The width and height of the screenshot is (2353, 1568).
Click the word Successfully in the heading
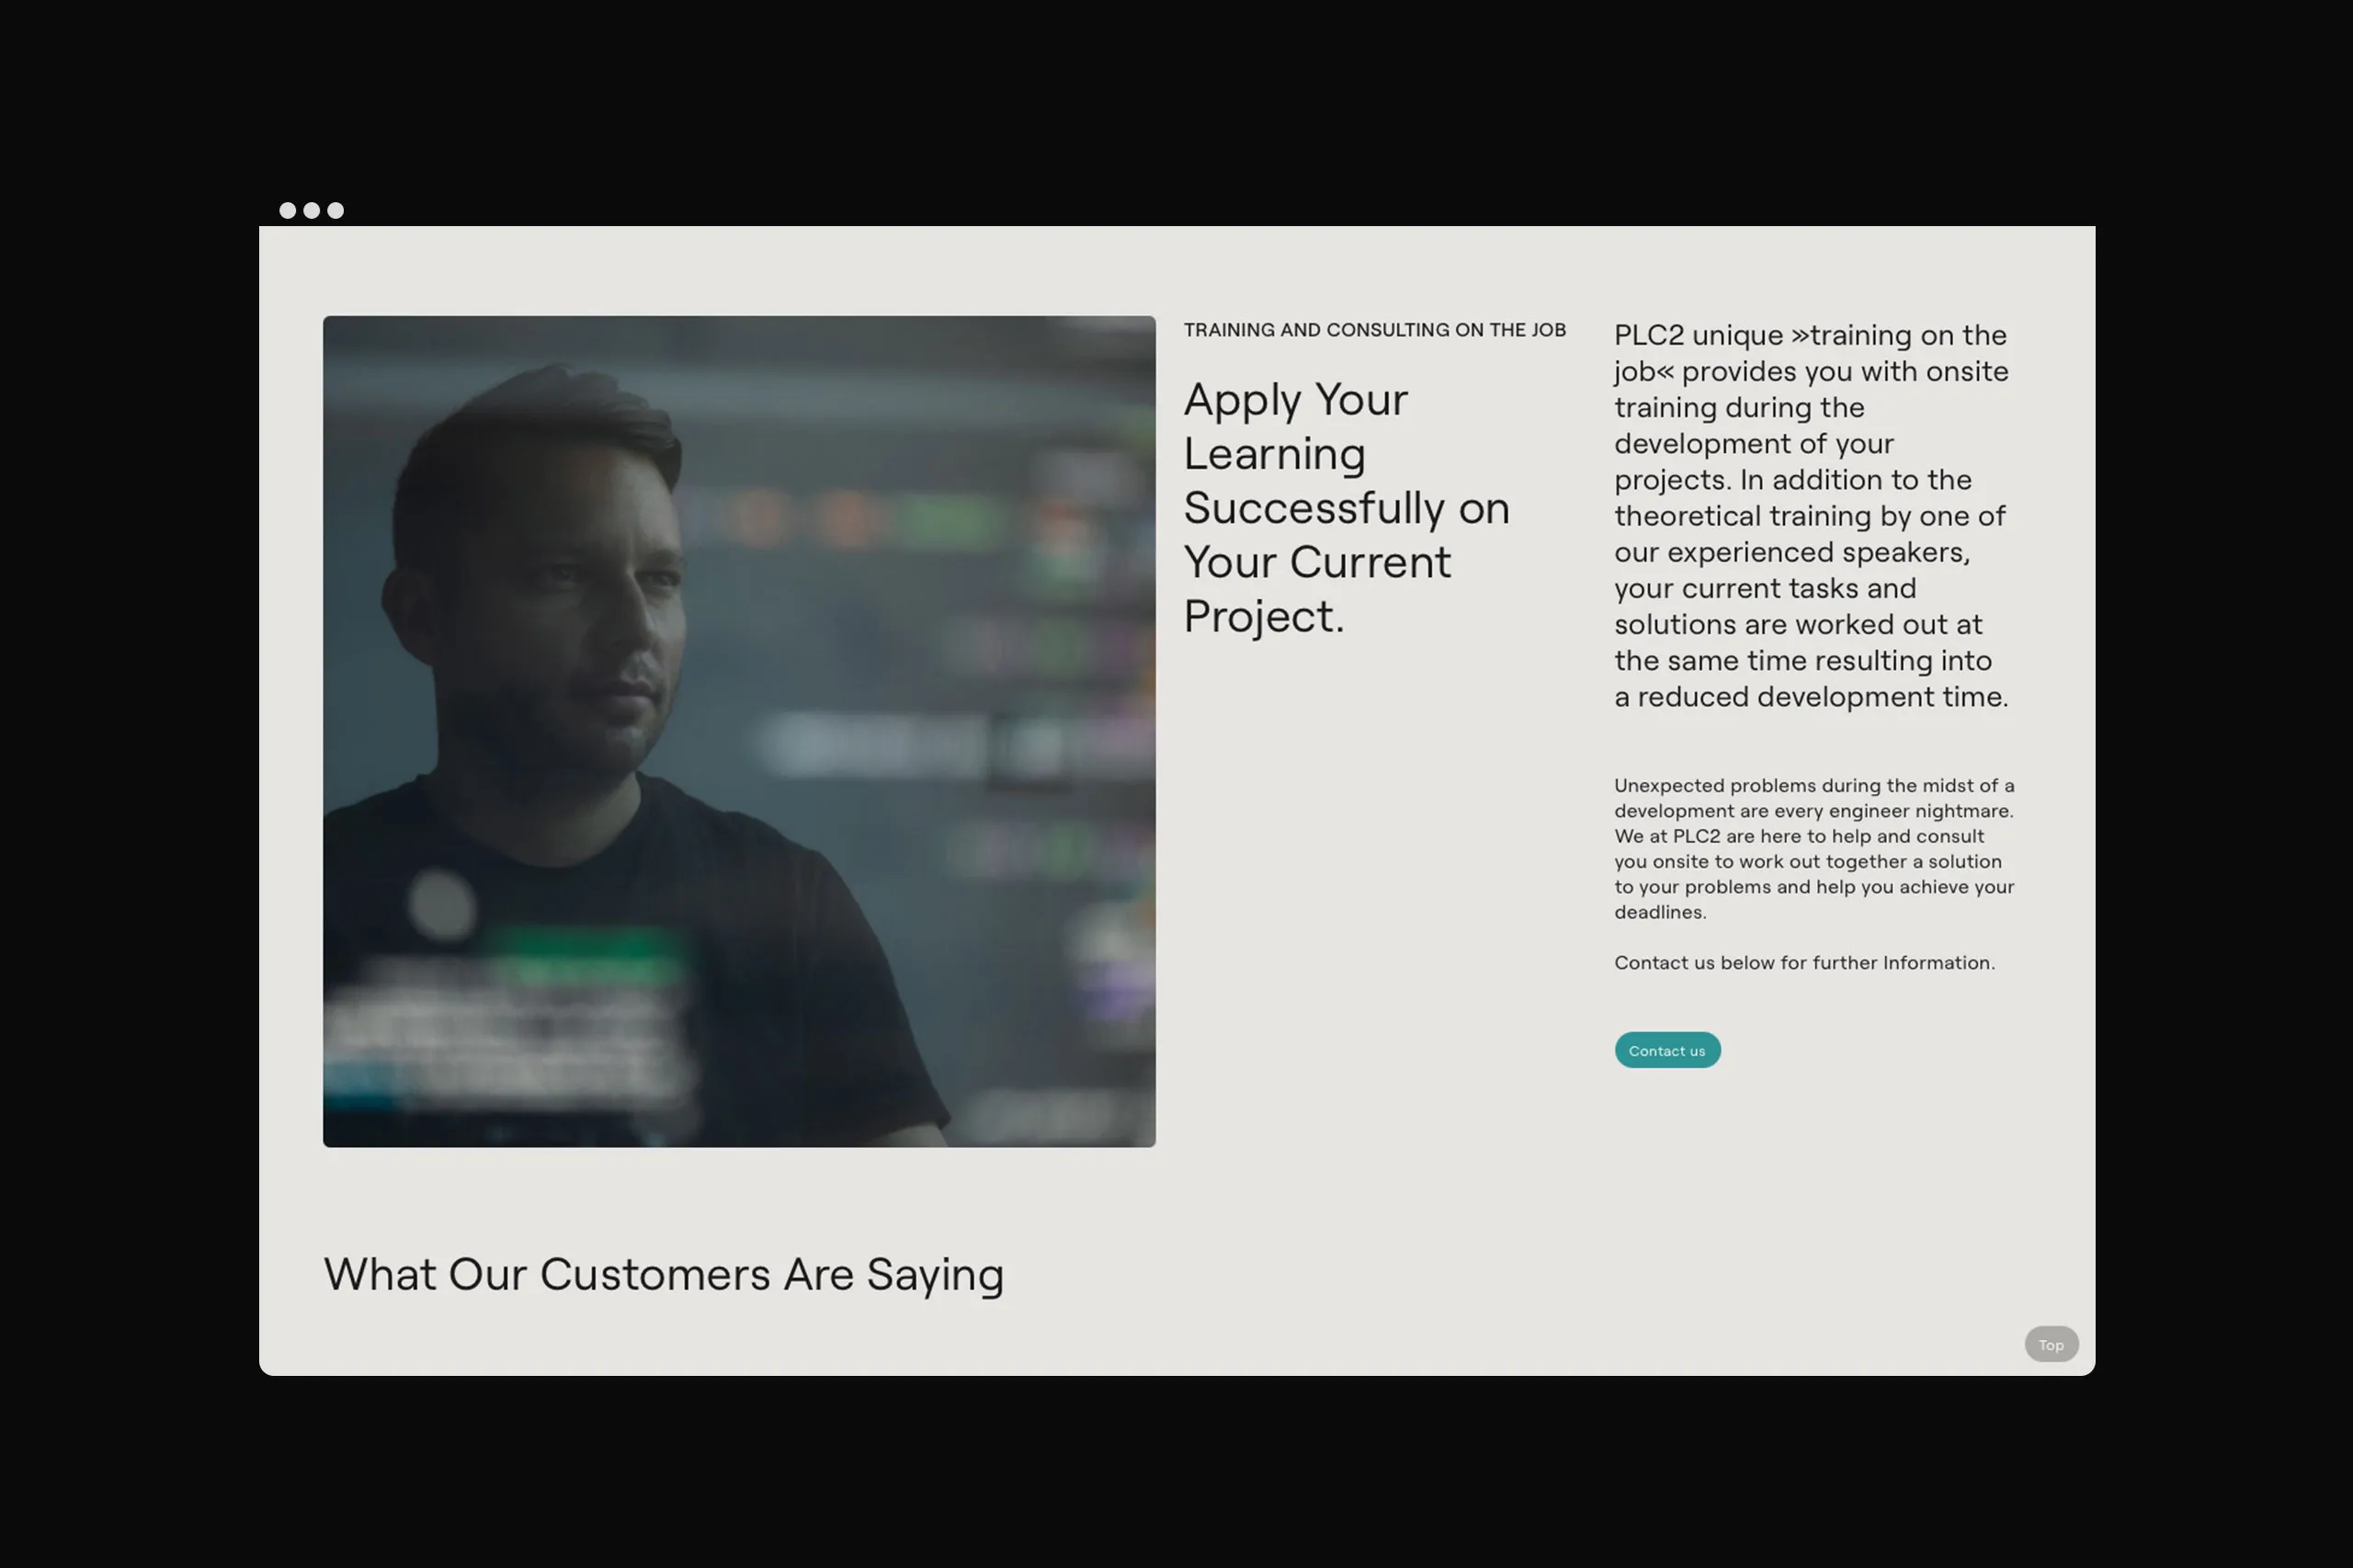(x=1314, y=508)
